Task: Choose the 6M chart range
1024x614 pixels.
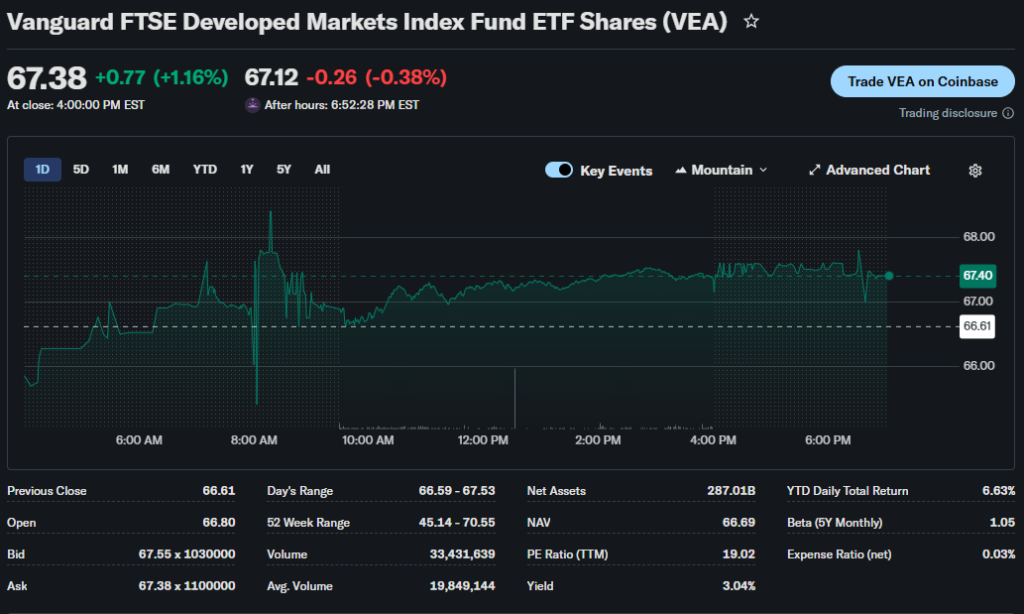Action: [160, 170]
